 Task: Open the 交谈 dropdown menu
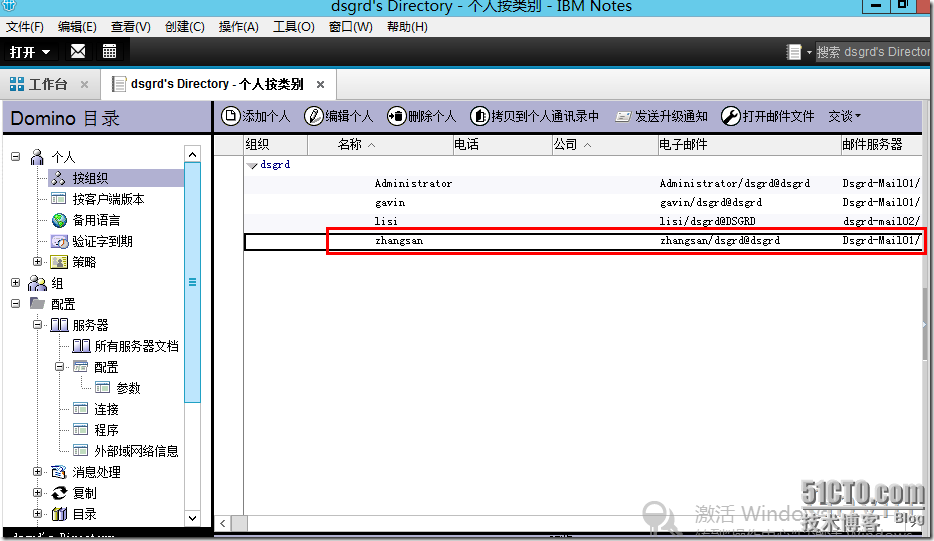(844, 116)
